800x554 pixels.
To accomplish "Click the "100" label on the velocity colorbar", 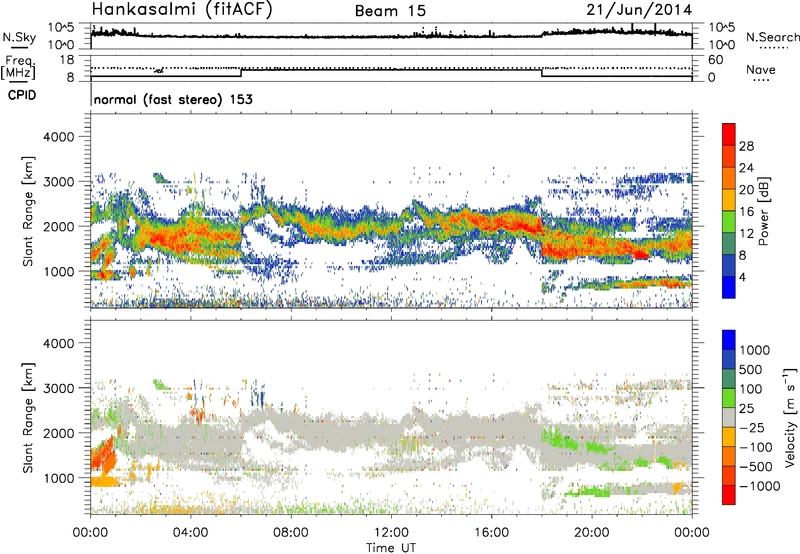I will (753, 389).
